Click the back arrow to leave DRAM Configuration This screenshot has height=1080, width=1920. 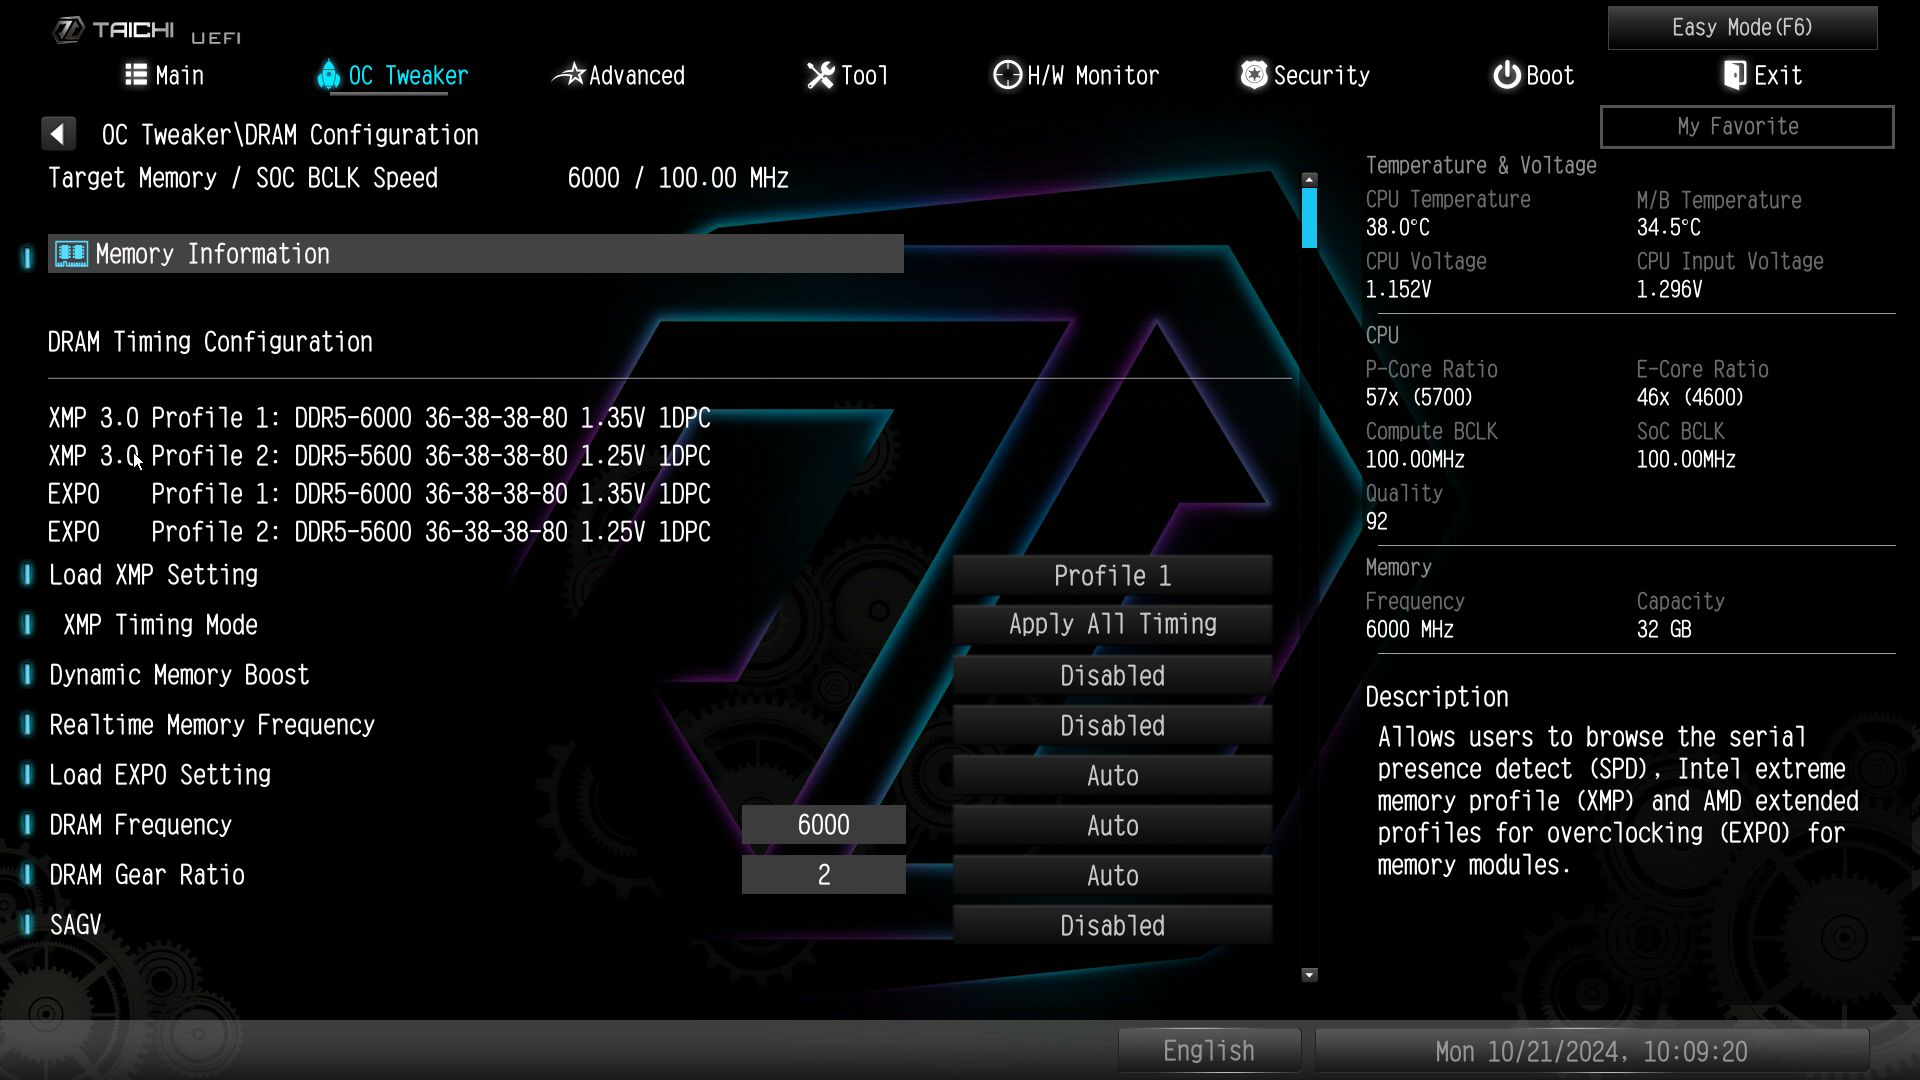(x=58, y=132)
